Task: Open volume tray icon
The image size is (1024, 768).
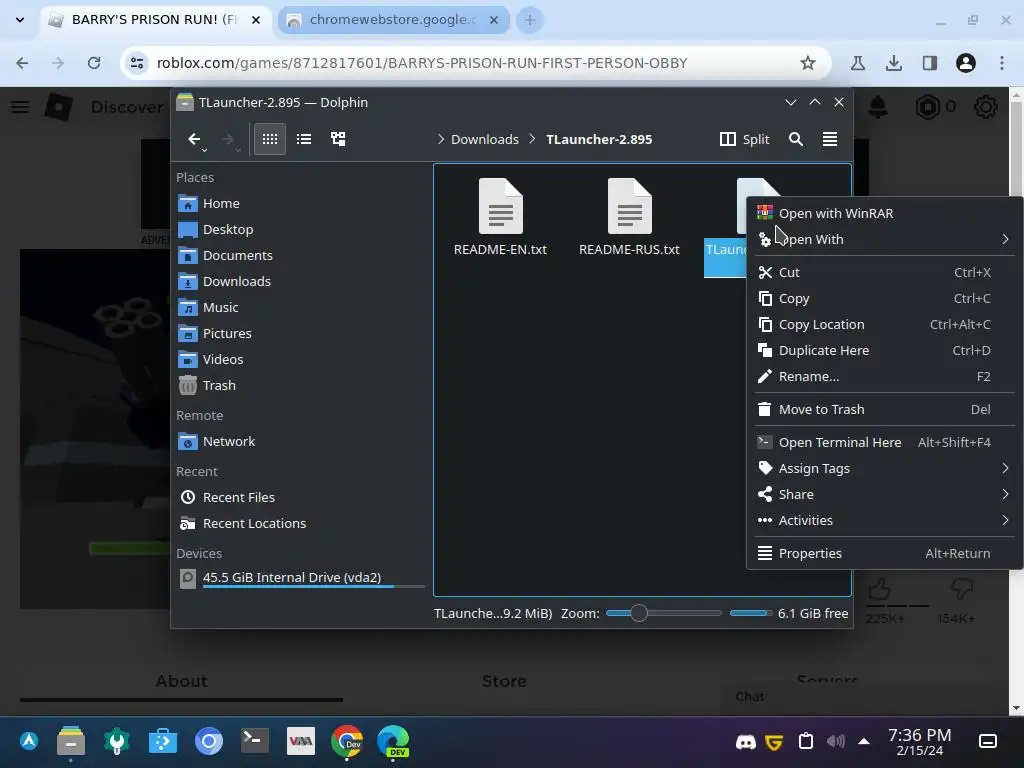Action: (835, 741)
